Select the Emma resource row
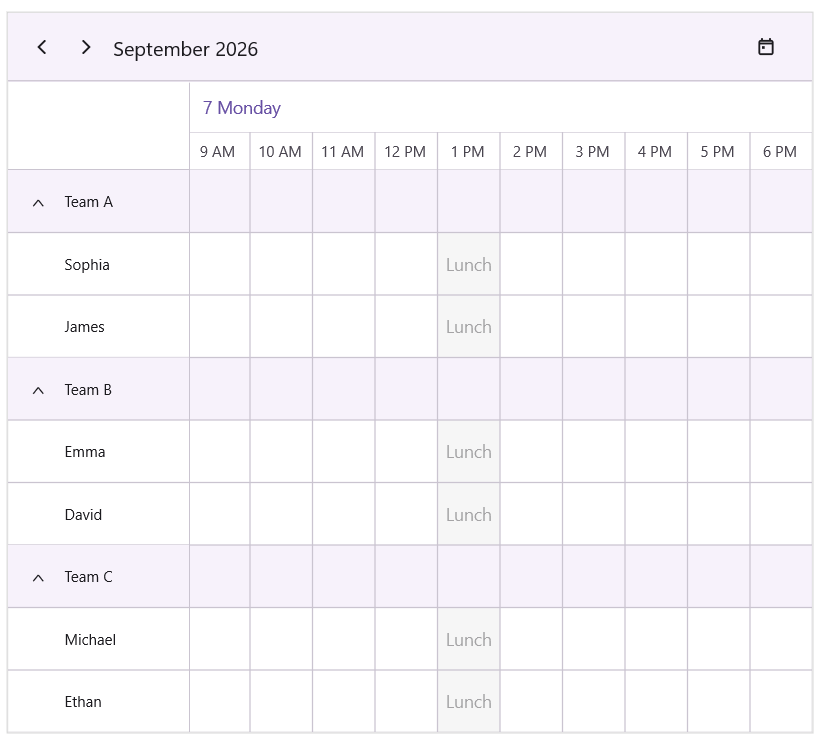Screen dimensions: 820x740 coord(98,452)
